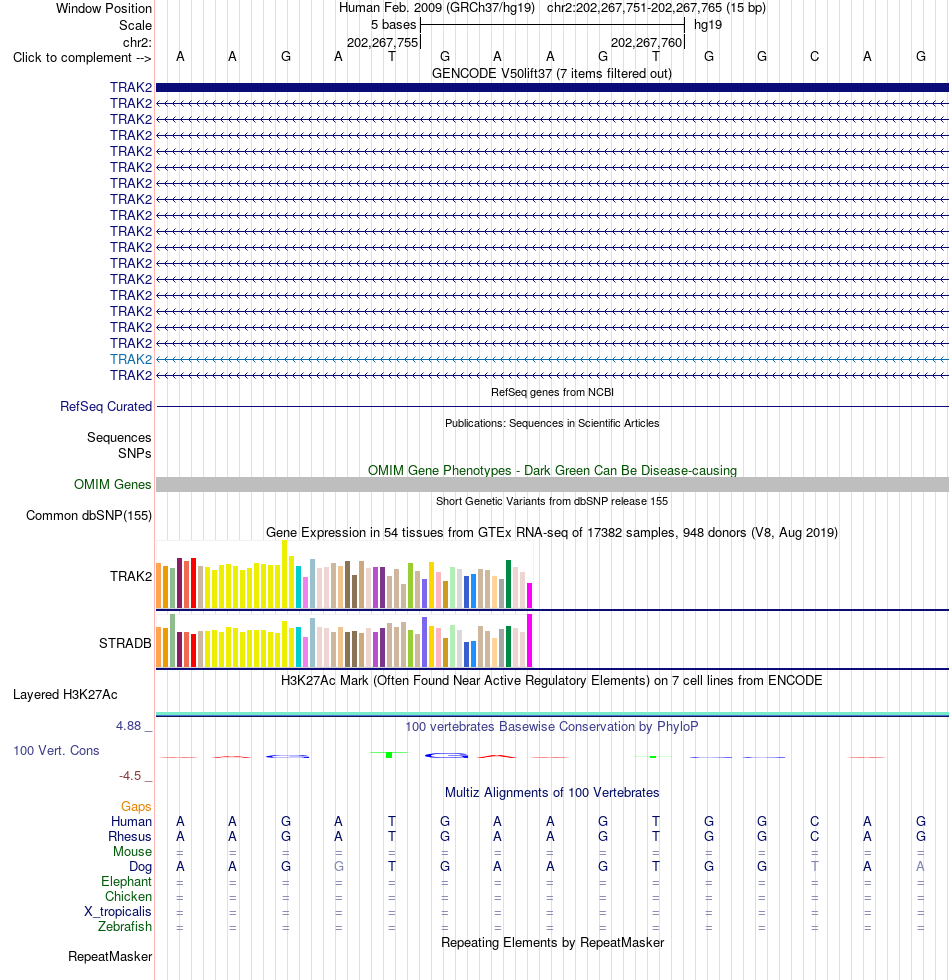
Task: Click 'Publications: Sequences in Scientific Articles' title
Action: coord(552,423)
